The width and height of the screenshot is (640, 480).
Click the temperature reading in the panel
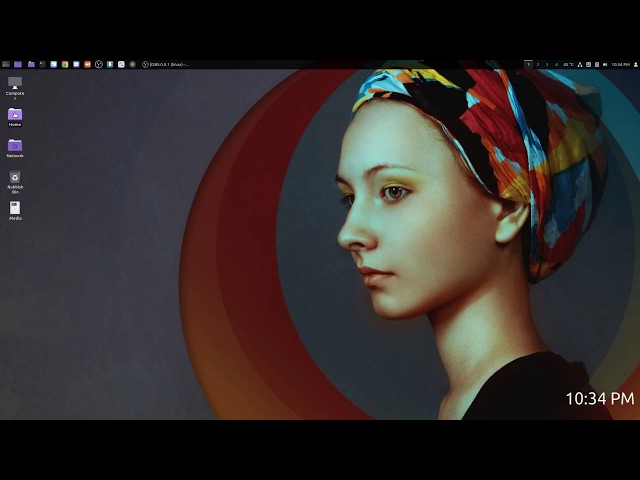pyautogui.click(x=568, y=64)
